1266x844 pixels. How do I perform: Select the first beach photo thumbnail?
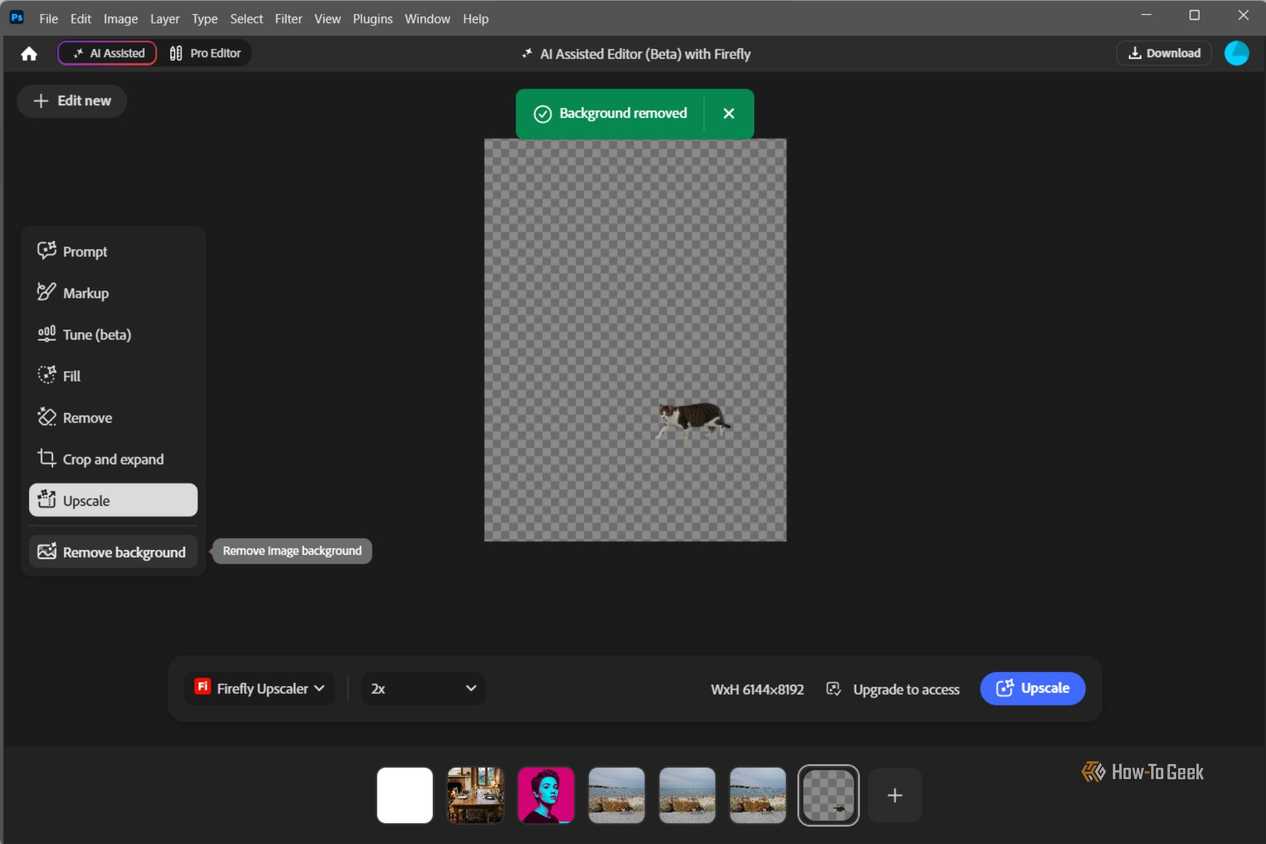[x=617, y=795]
